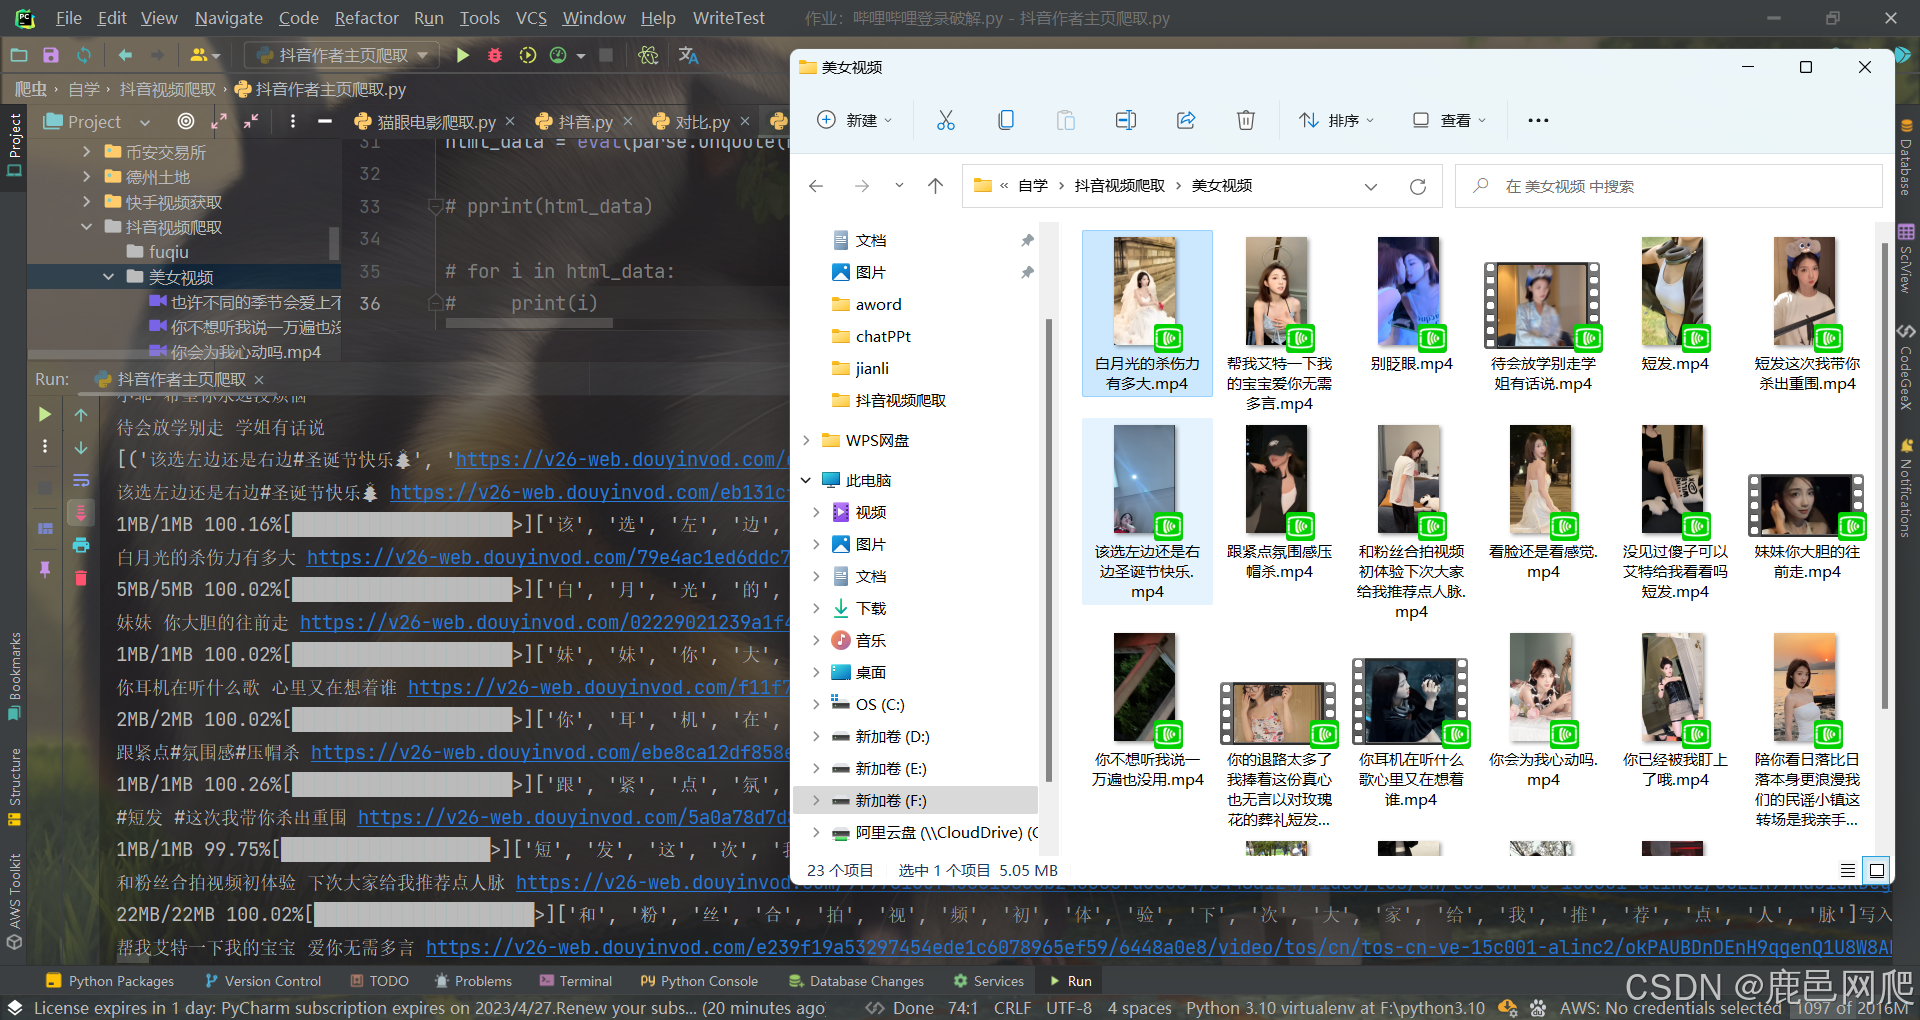Expand WPS网盘 in Explorer navigation pane
The width and height of the screenshot is (1920, 1020).
806,440
